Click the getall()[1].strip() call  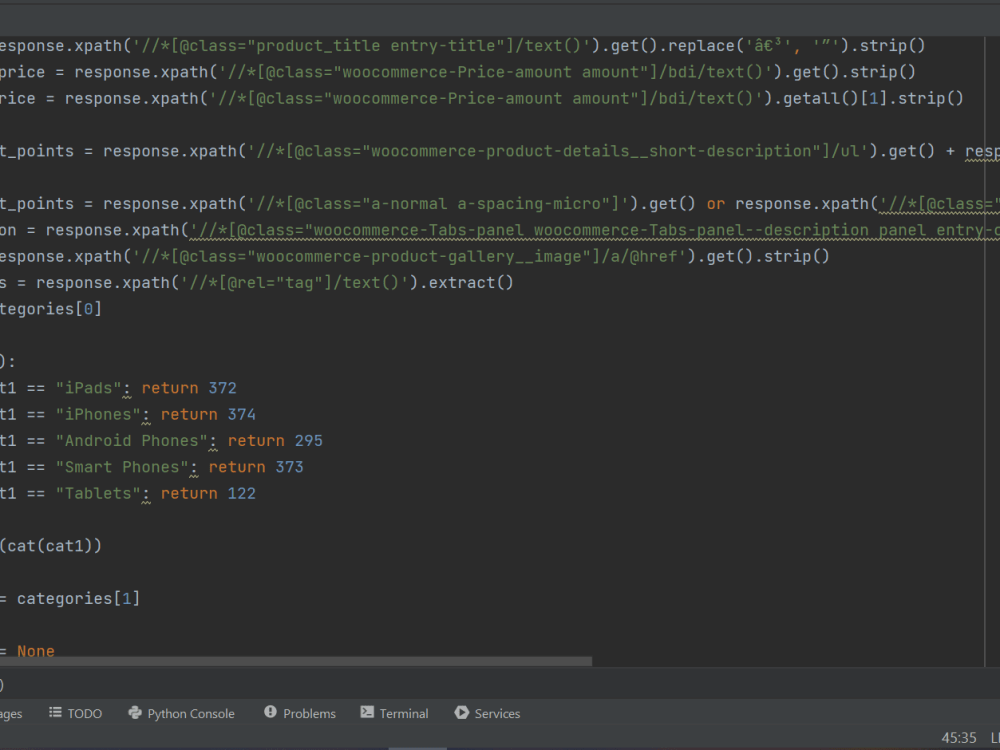(x=873, y=98)
